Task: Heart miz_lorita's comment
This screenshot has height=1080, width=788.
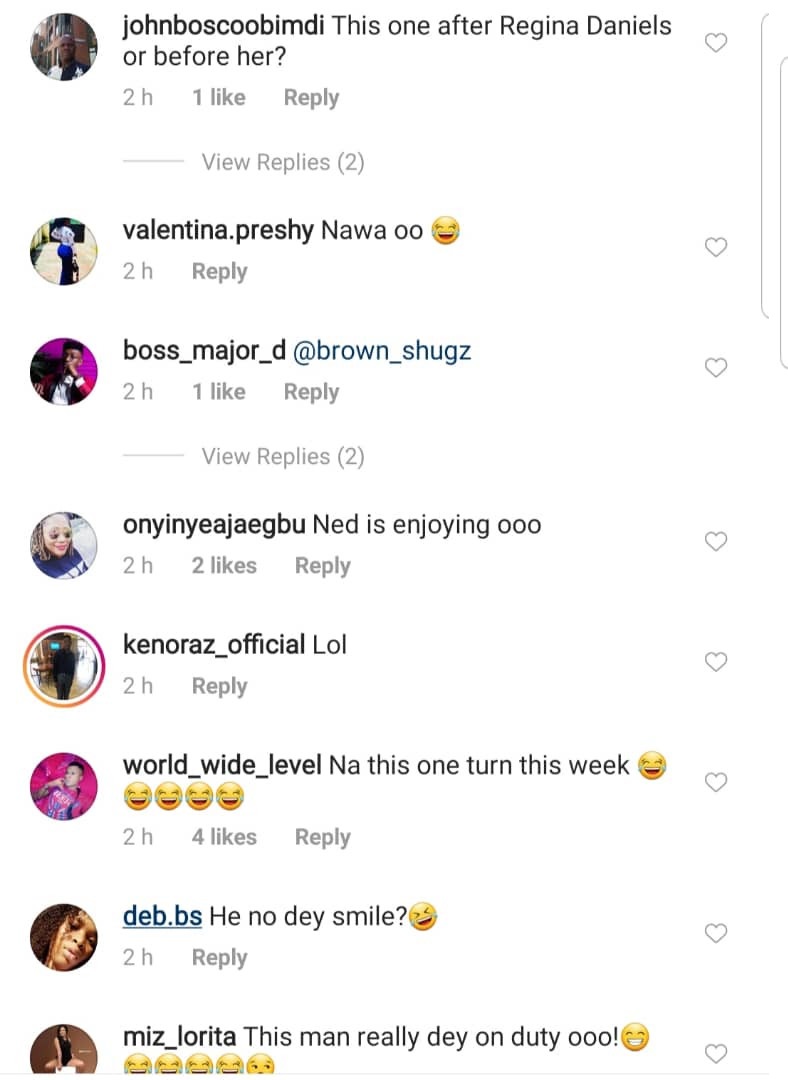Action: [716, 1054]
